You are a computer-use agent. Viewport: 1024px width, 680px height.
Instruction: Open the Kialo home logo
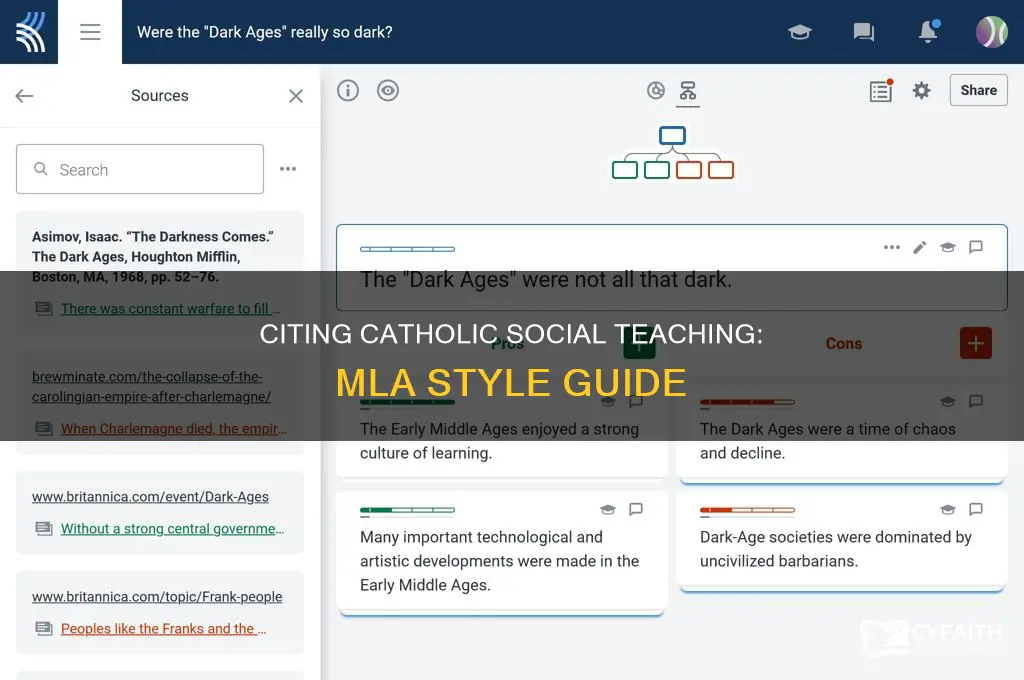pos(29,32)
